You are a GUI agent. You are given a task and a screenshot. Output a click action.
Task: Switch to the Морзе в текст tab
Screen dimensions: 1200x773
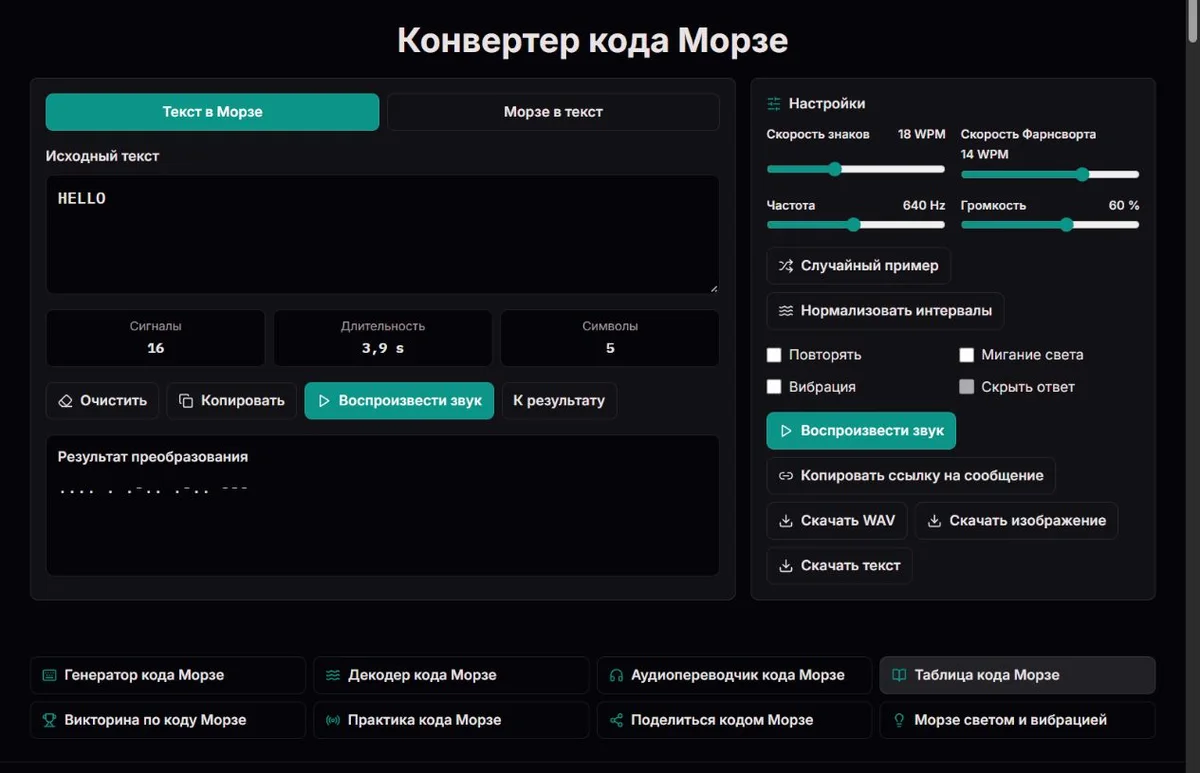[x=553, y=112]
